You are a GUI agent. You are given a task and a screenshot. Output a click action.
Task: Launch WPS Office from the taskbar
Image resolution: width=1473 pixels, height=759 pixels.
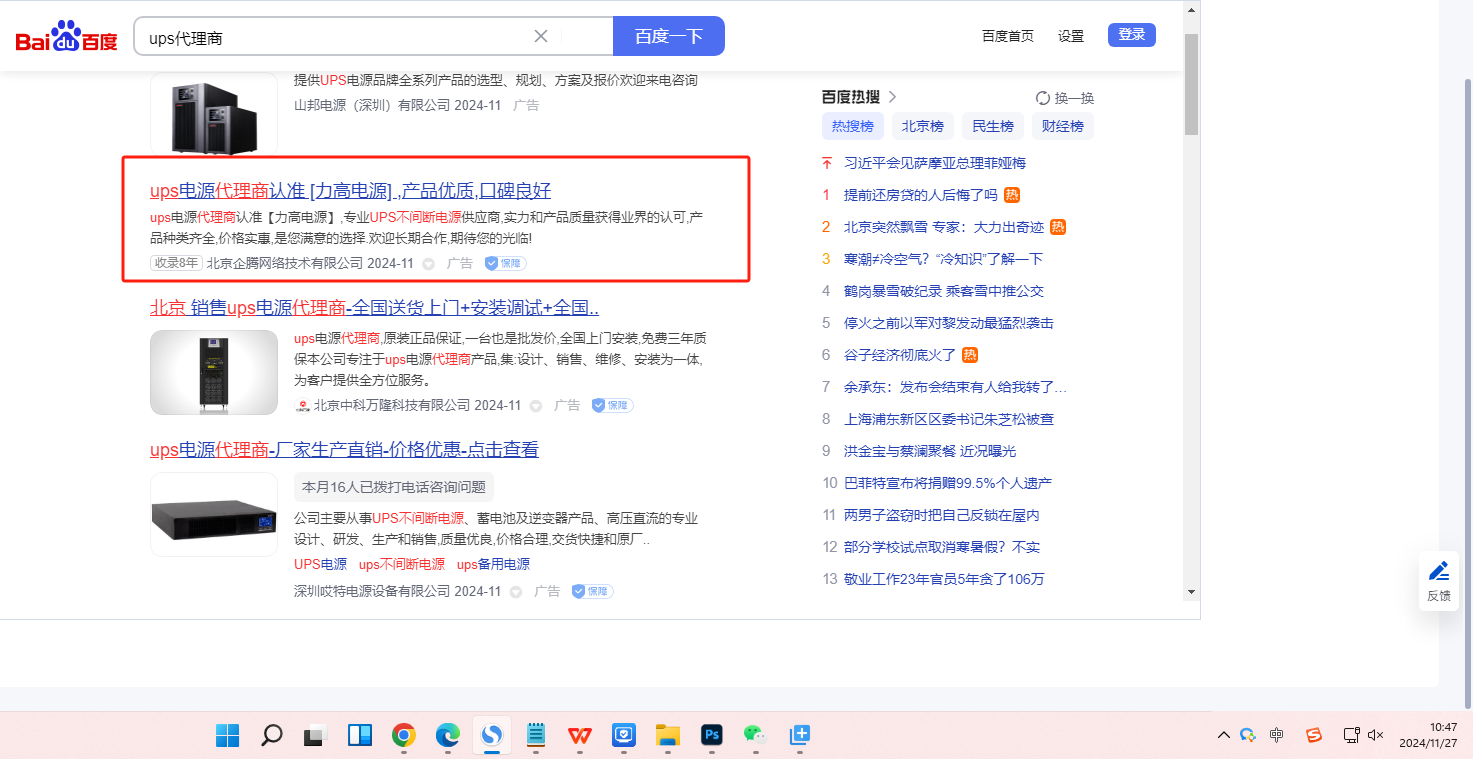click(x=579, y=735)
